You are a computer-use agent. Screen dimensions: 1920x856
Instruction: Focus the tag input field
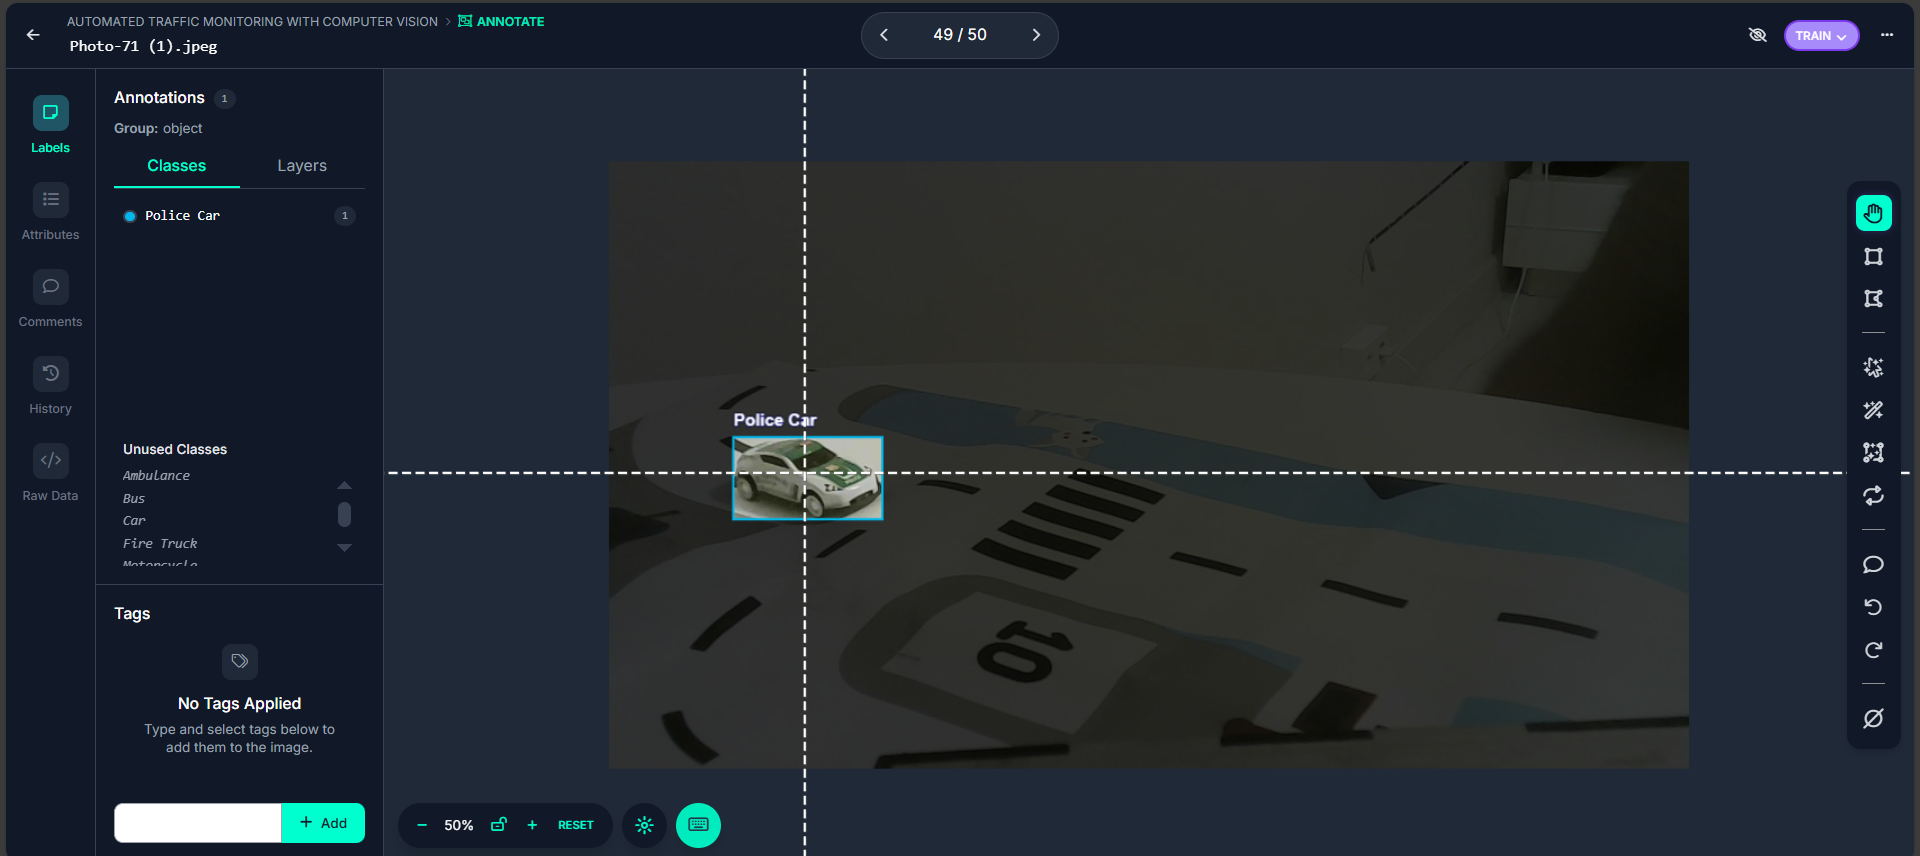pyautogui.click(x=198, y=823)
